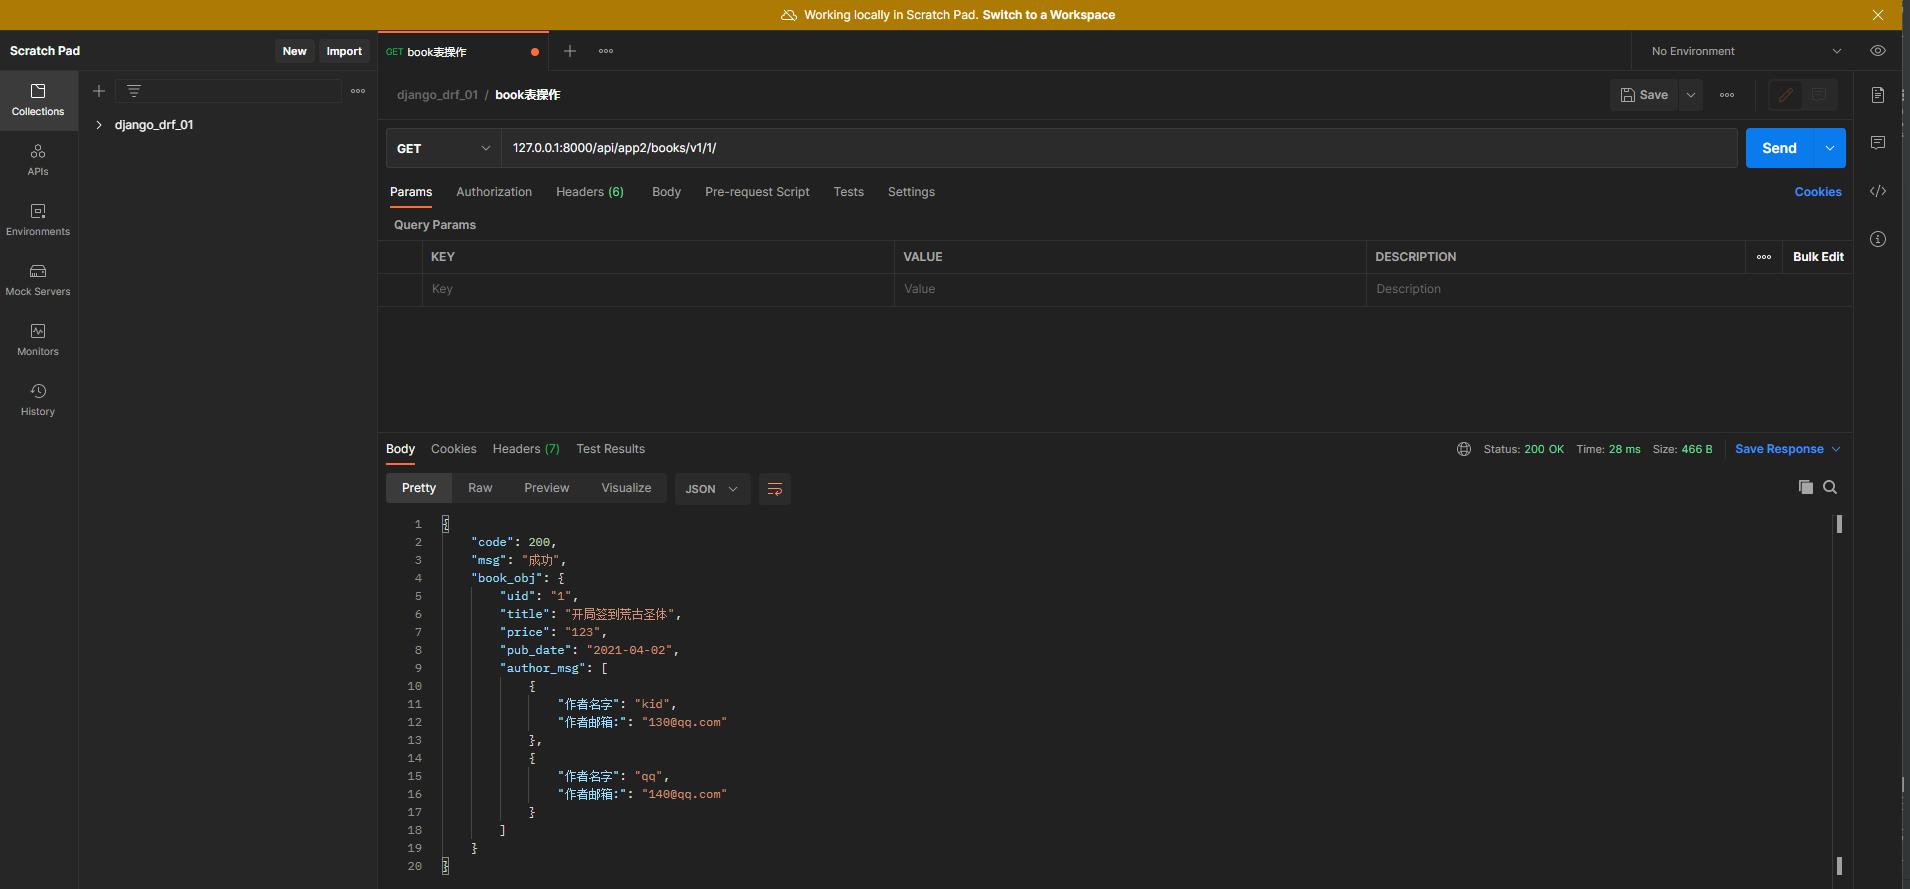Click the Import button
The height and width of the screenshot is (889, 1910).
(x=344, y=51)
